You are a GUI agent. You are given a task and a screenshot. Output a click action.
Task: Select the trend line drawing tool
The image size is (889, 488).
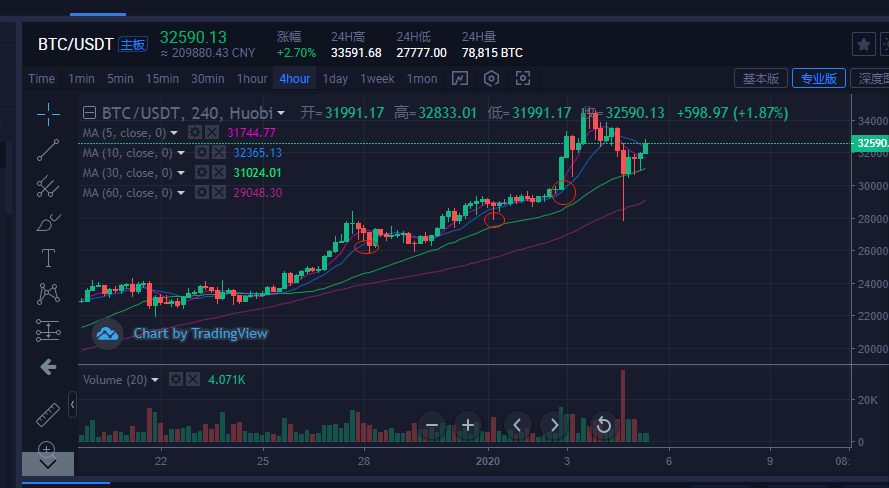48,150
